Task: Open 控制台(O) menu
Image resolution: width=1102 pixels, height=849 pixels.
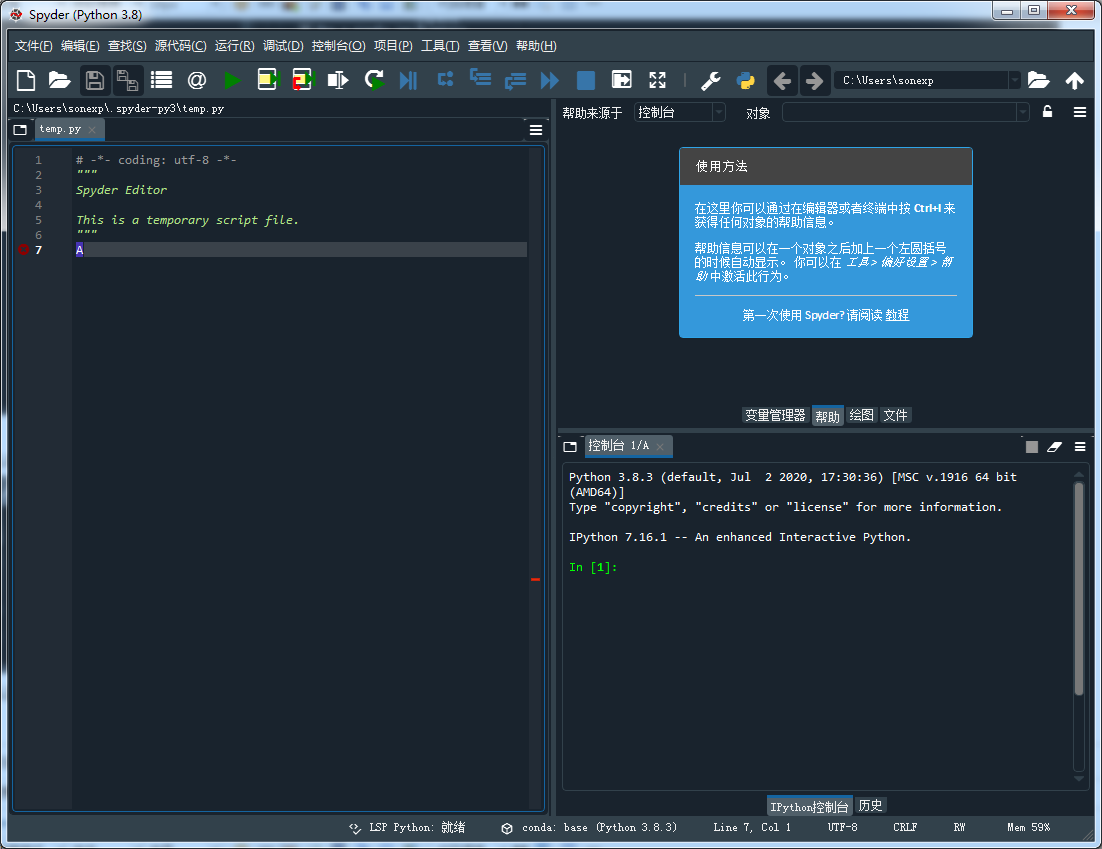Action: click(339, 46)
